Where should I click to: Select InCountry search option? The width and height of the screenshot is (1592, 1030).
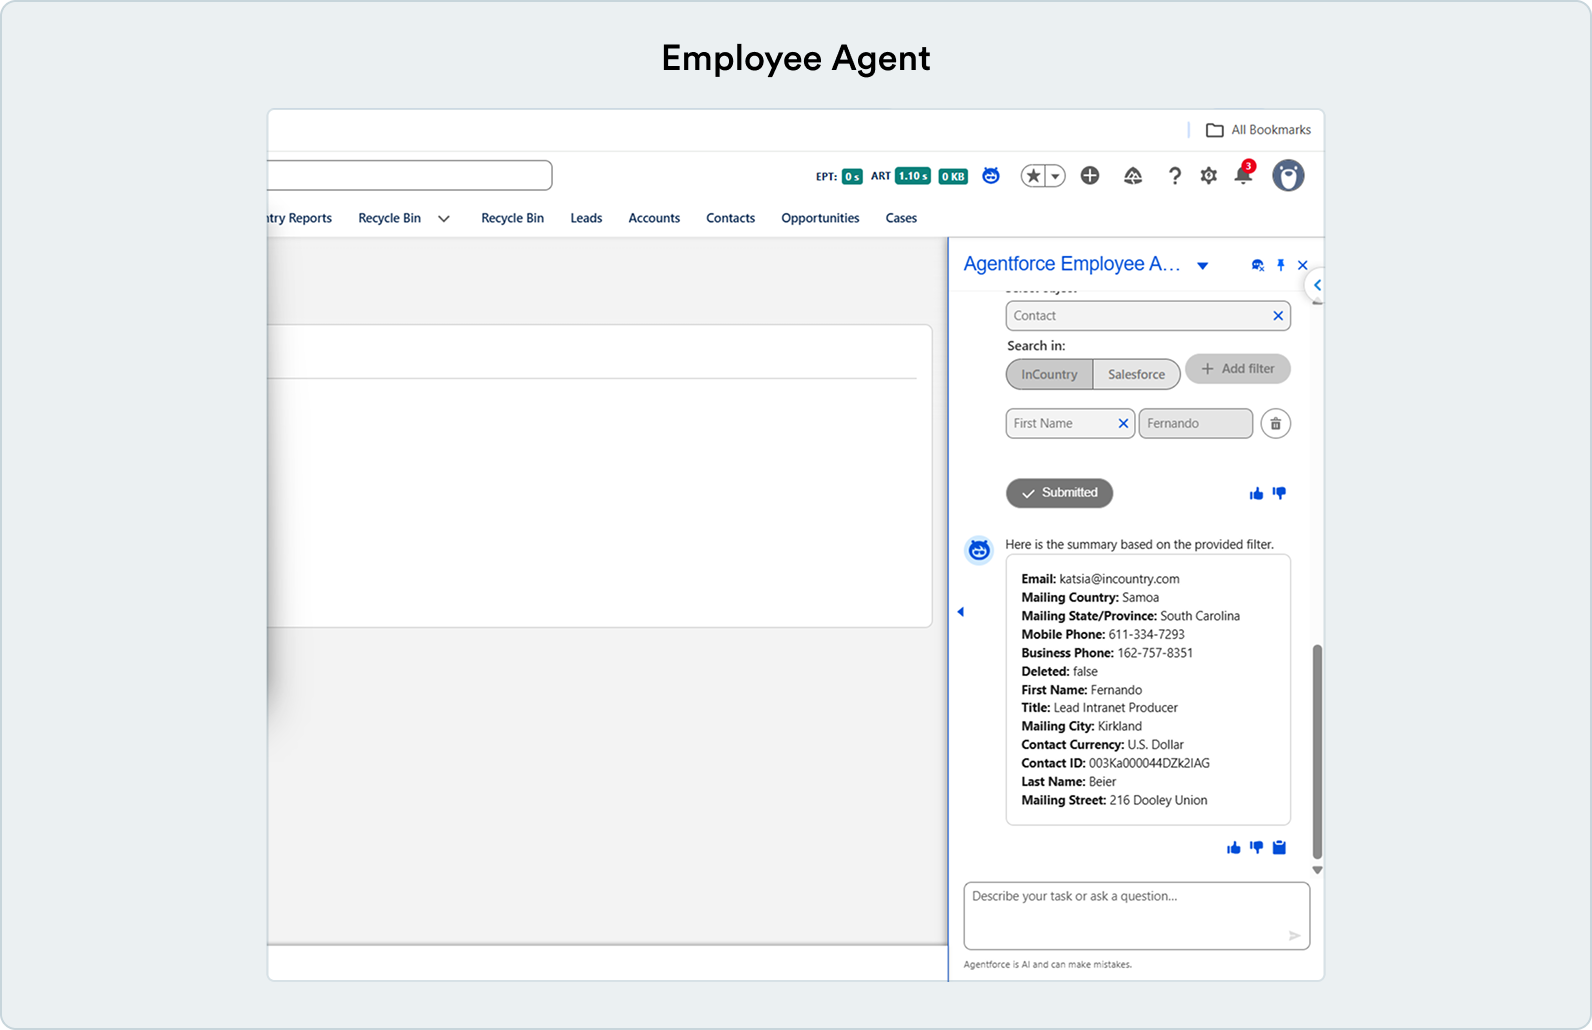point(1049,374)
